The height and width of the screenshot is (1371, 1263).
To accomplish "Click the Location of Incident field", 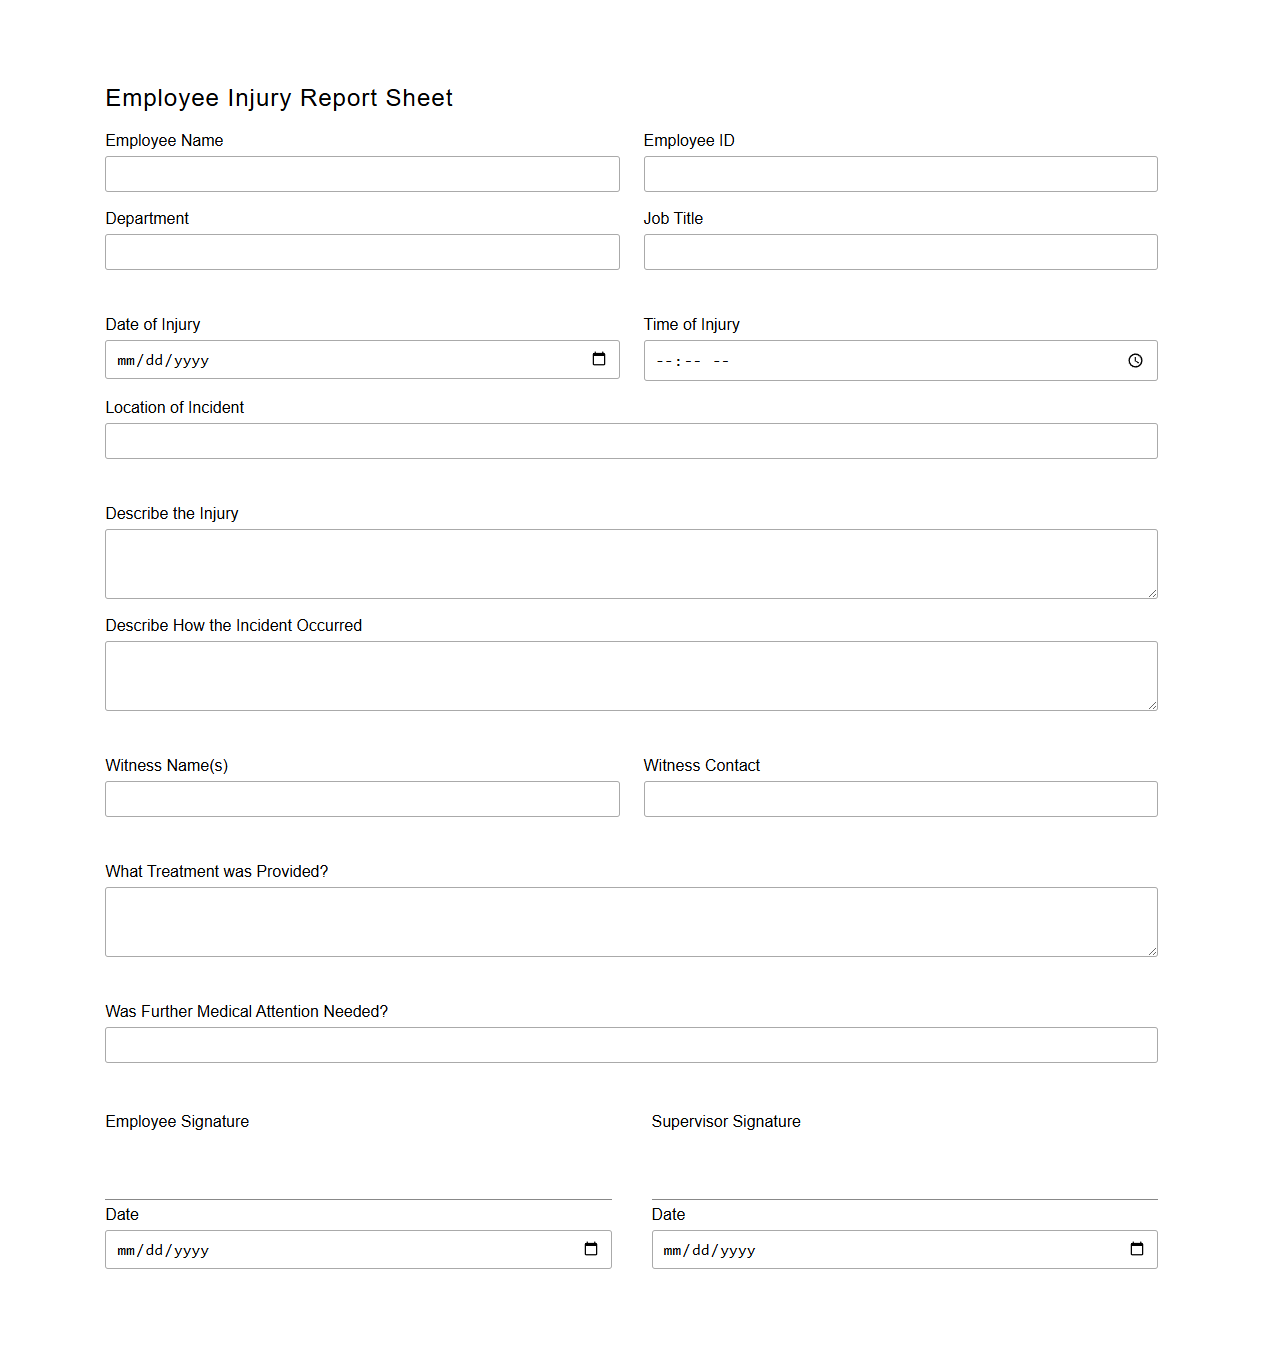I will (x=631, y=440).
